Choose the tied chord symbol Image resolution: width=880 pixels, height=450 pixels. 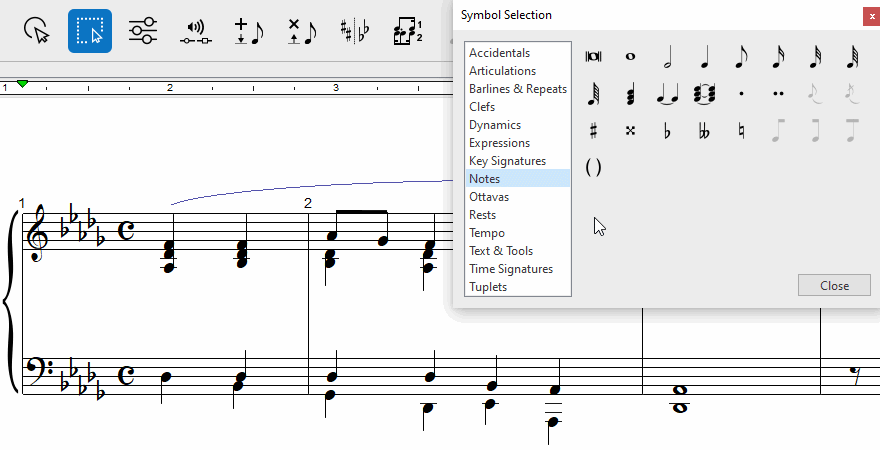704,94
